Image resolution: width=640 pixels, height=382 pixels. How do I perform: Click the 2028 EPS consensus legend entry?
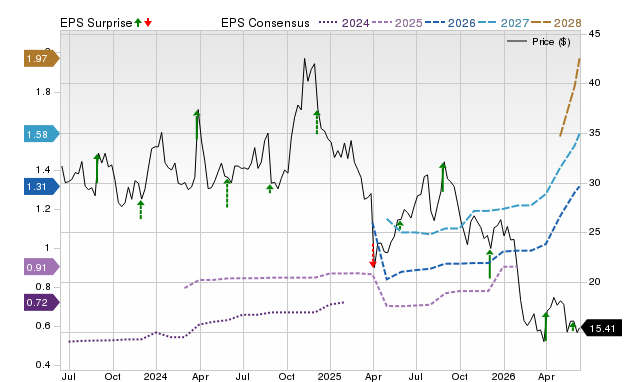(x=556, y=23)
